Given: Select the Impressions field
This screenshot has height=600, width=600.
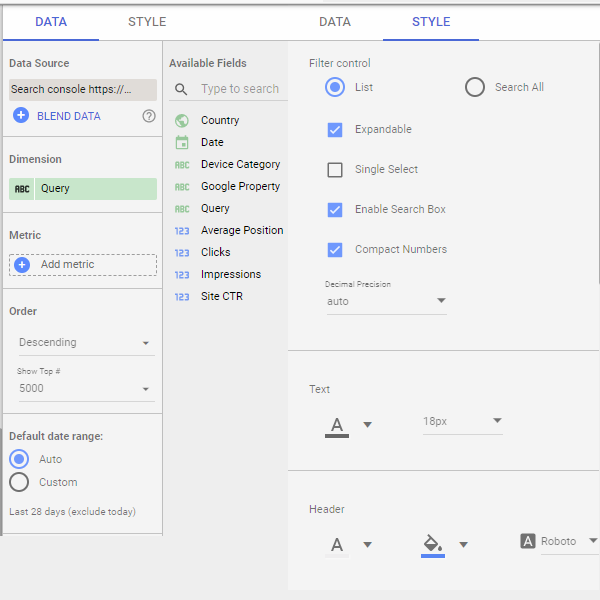Looking at the screenshot, I should coord(231,275).
